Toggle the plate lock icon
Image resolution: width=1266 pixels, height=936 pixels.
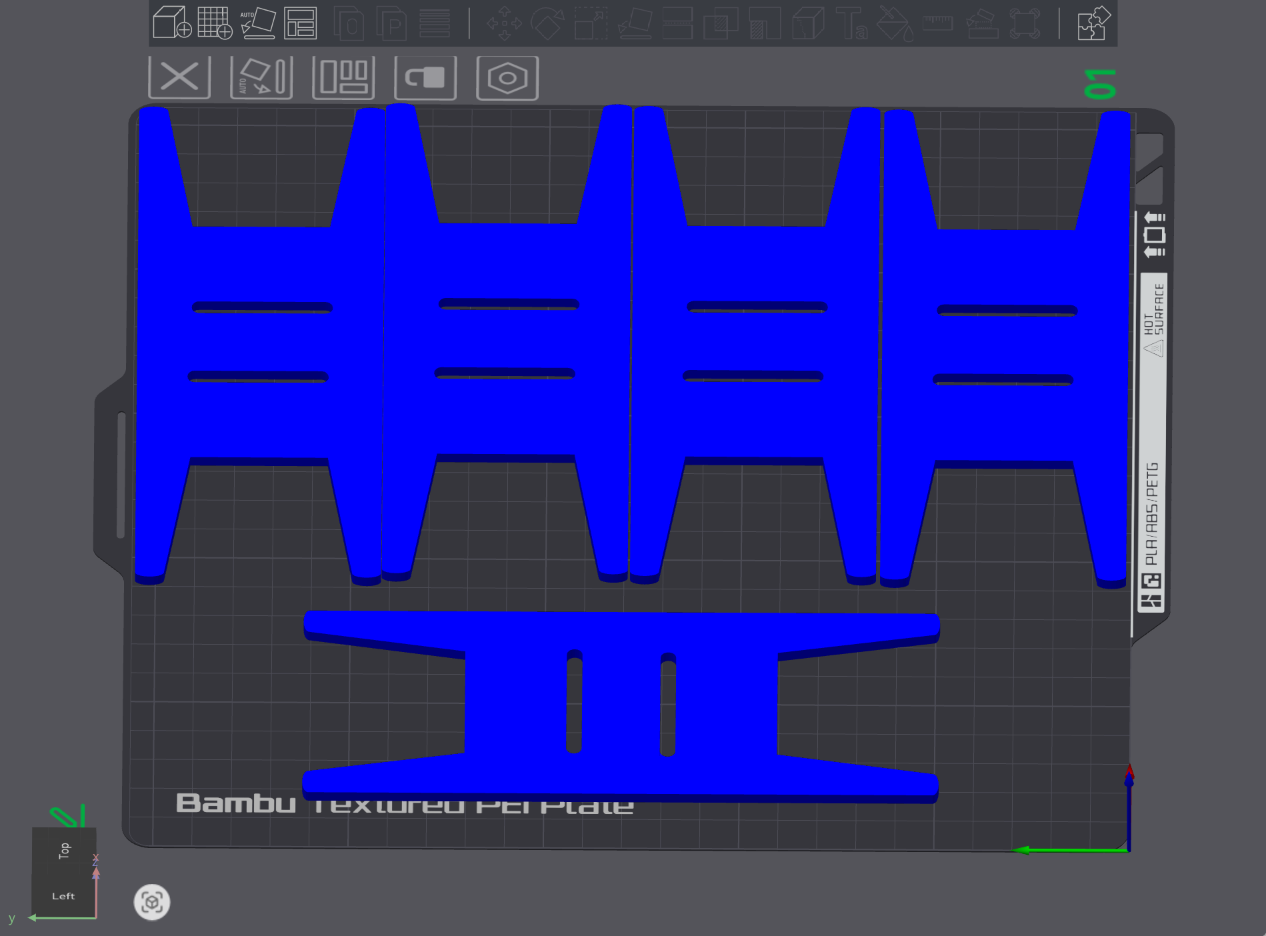[426, 77]
